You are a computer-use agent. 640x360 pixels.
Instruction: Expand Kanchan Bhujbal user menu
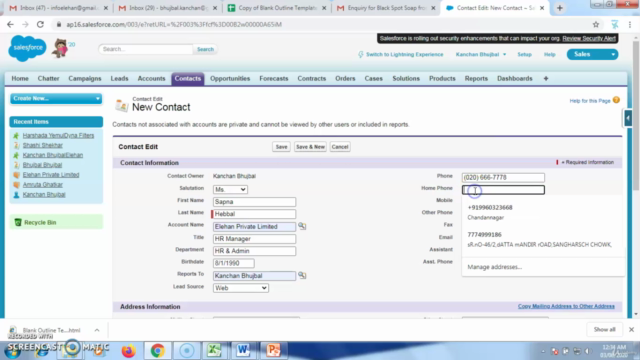coord(481,54)
